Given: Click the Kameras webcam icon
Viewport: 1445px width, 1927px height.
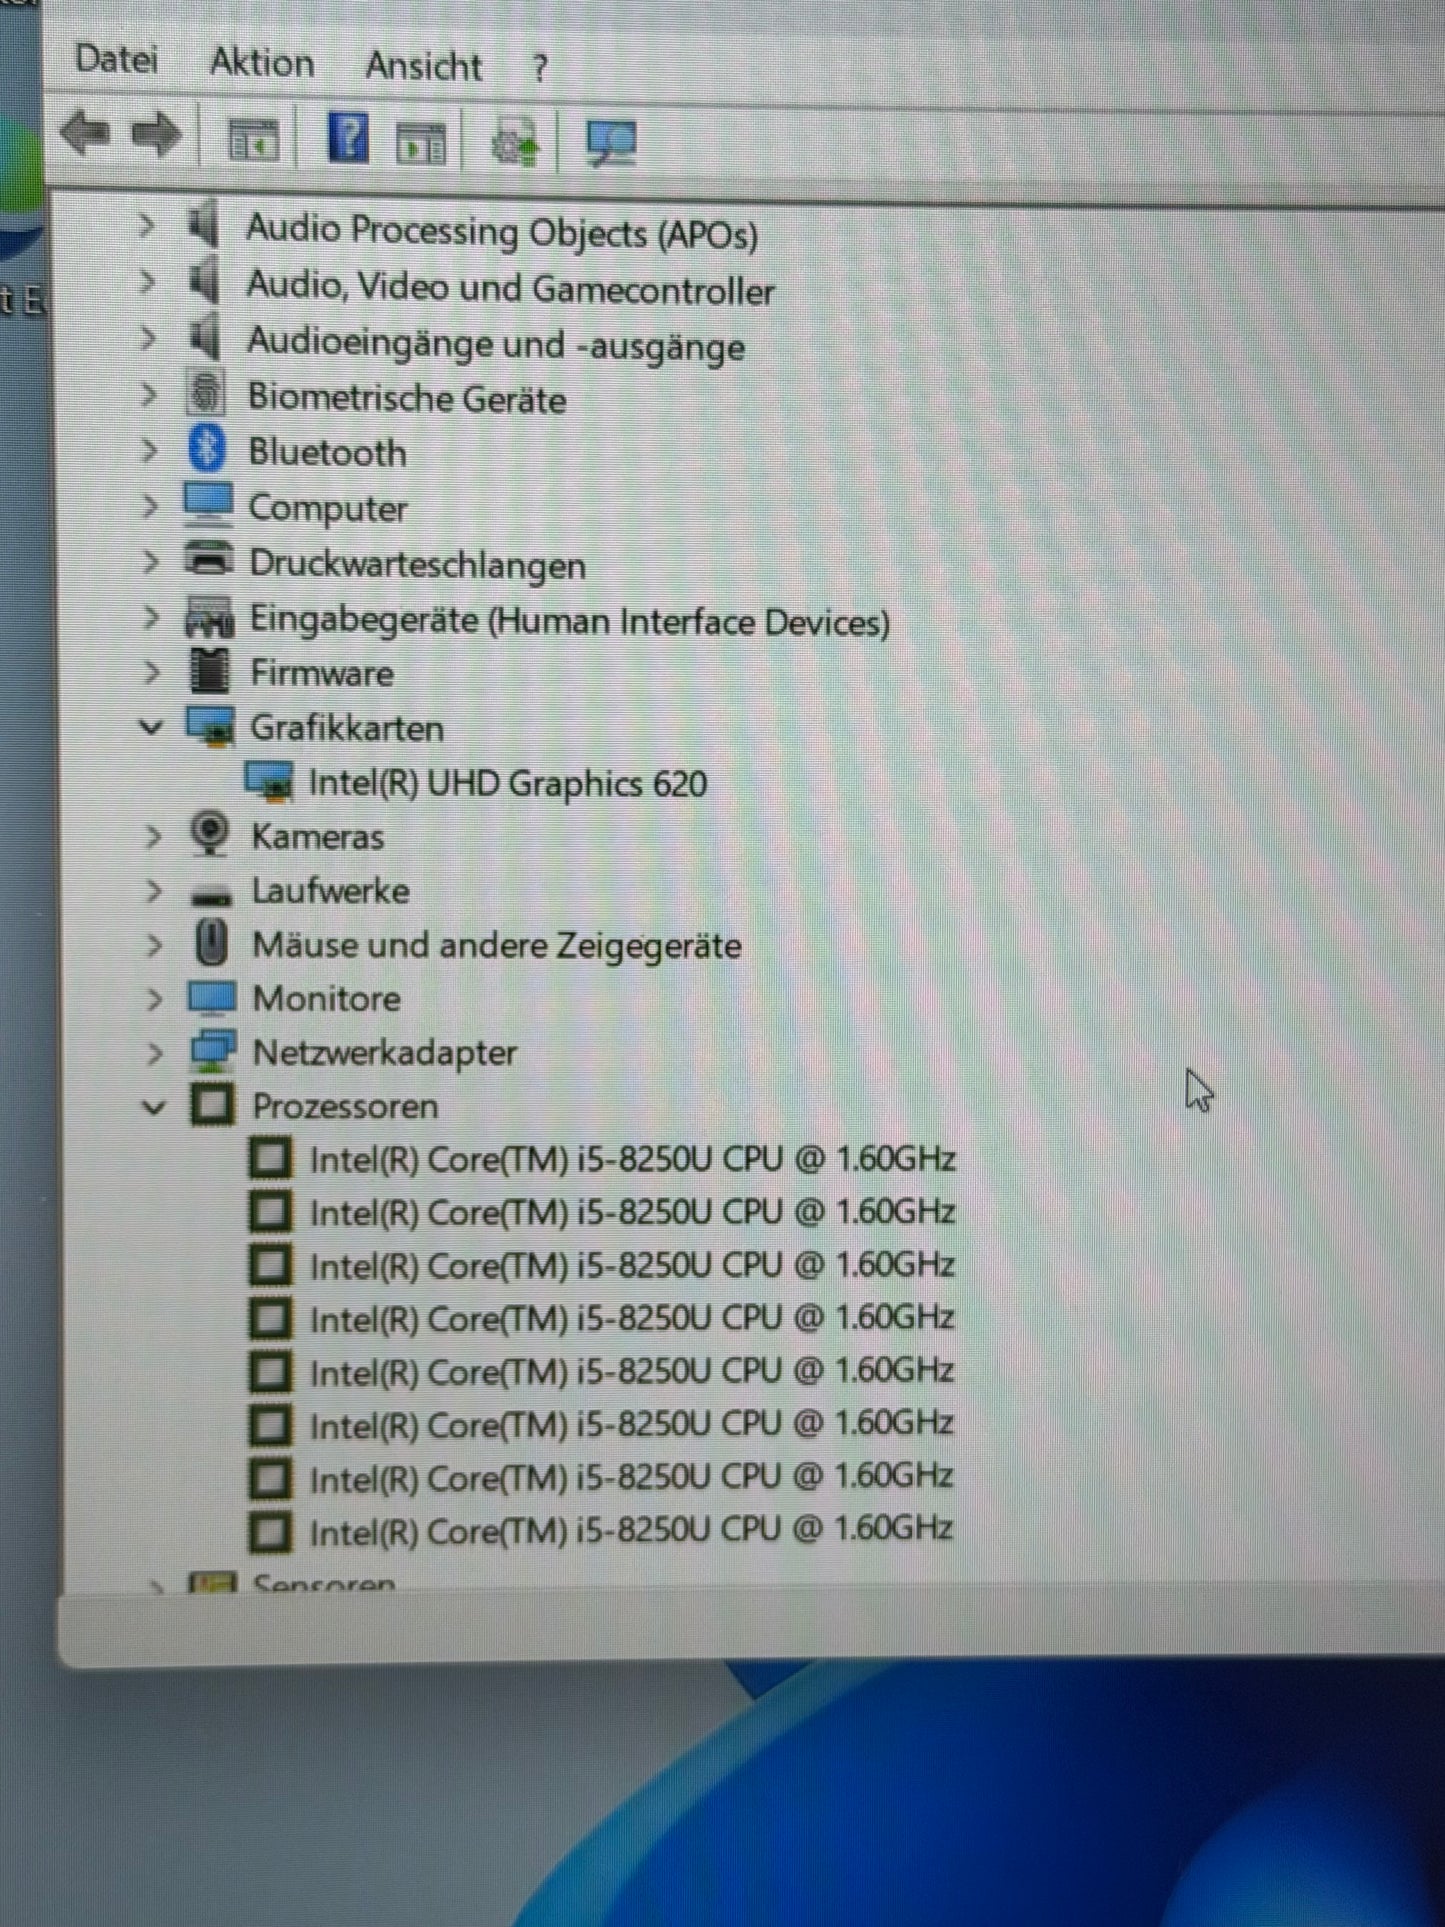Looking at the screenshot, I should 210,834.
